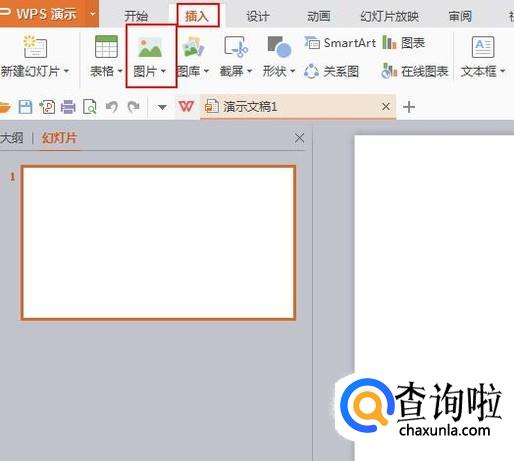Expand the quick access toolbar dropdown arrow

click(162, 107)
